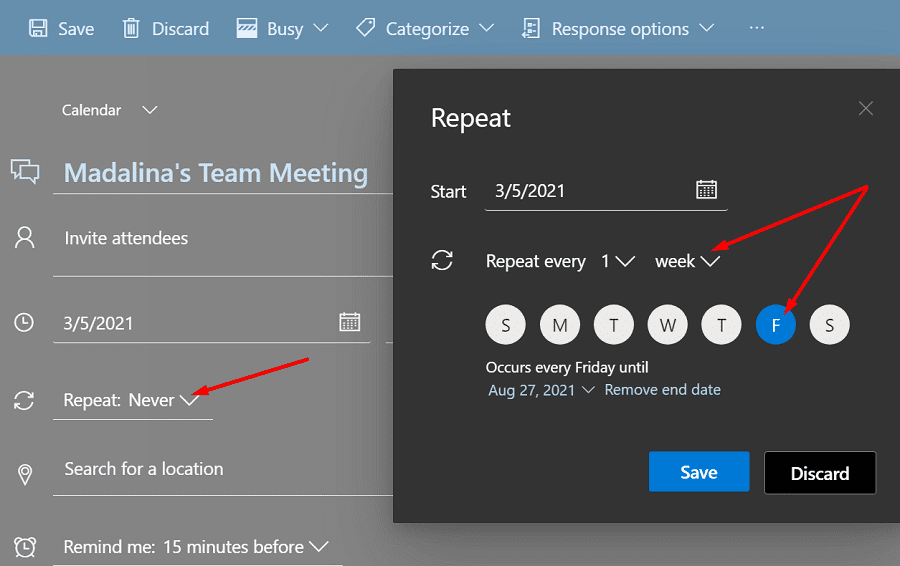Click the Discard trash can icon
The height and width of the screenshot is (566, 900).
pyautogui.click(x=131, y=28)
